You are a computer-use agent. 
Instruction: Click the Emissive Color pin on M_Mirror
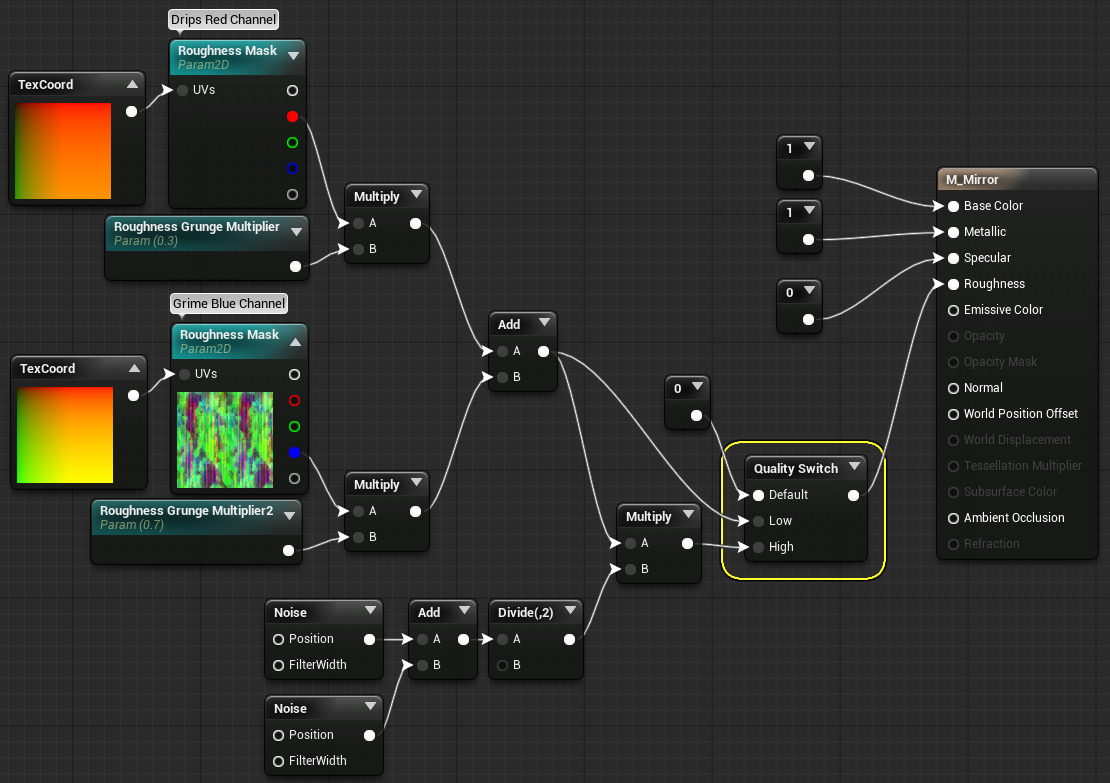point(953,310)
